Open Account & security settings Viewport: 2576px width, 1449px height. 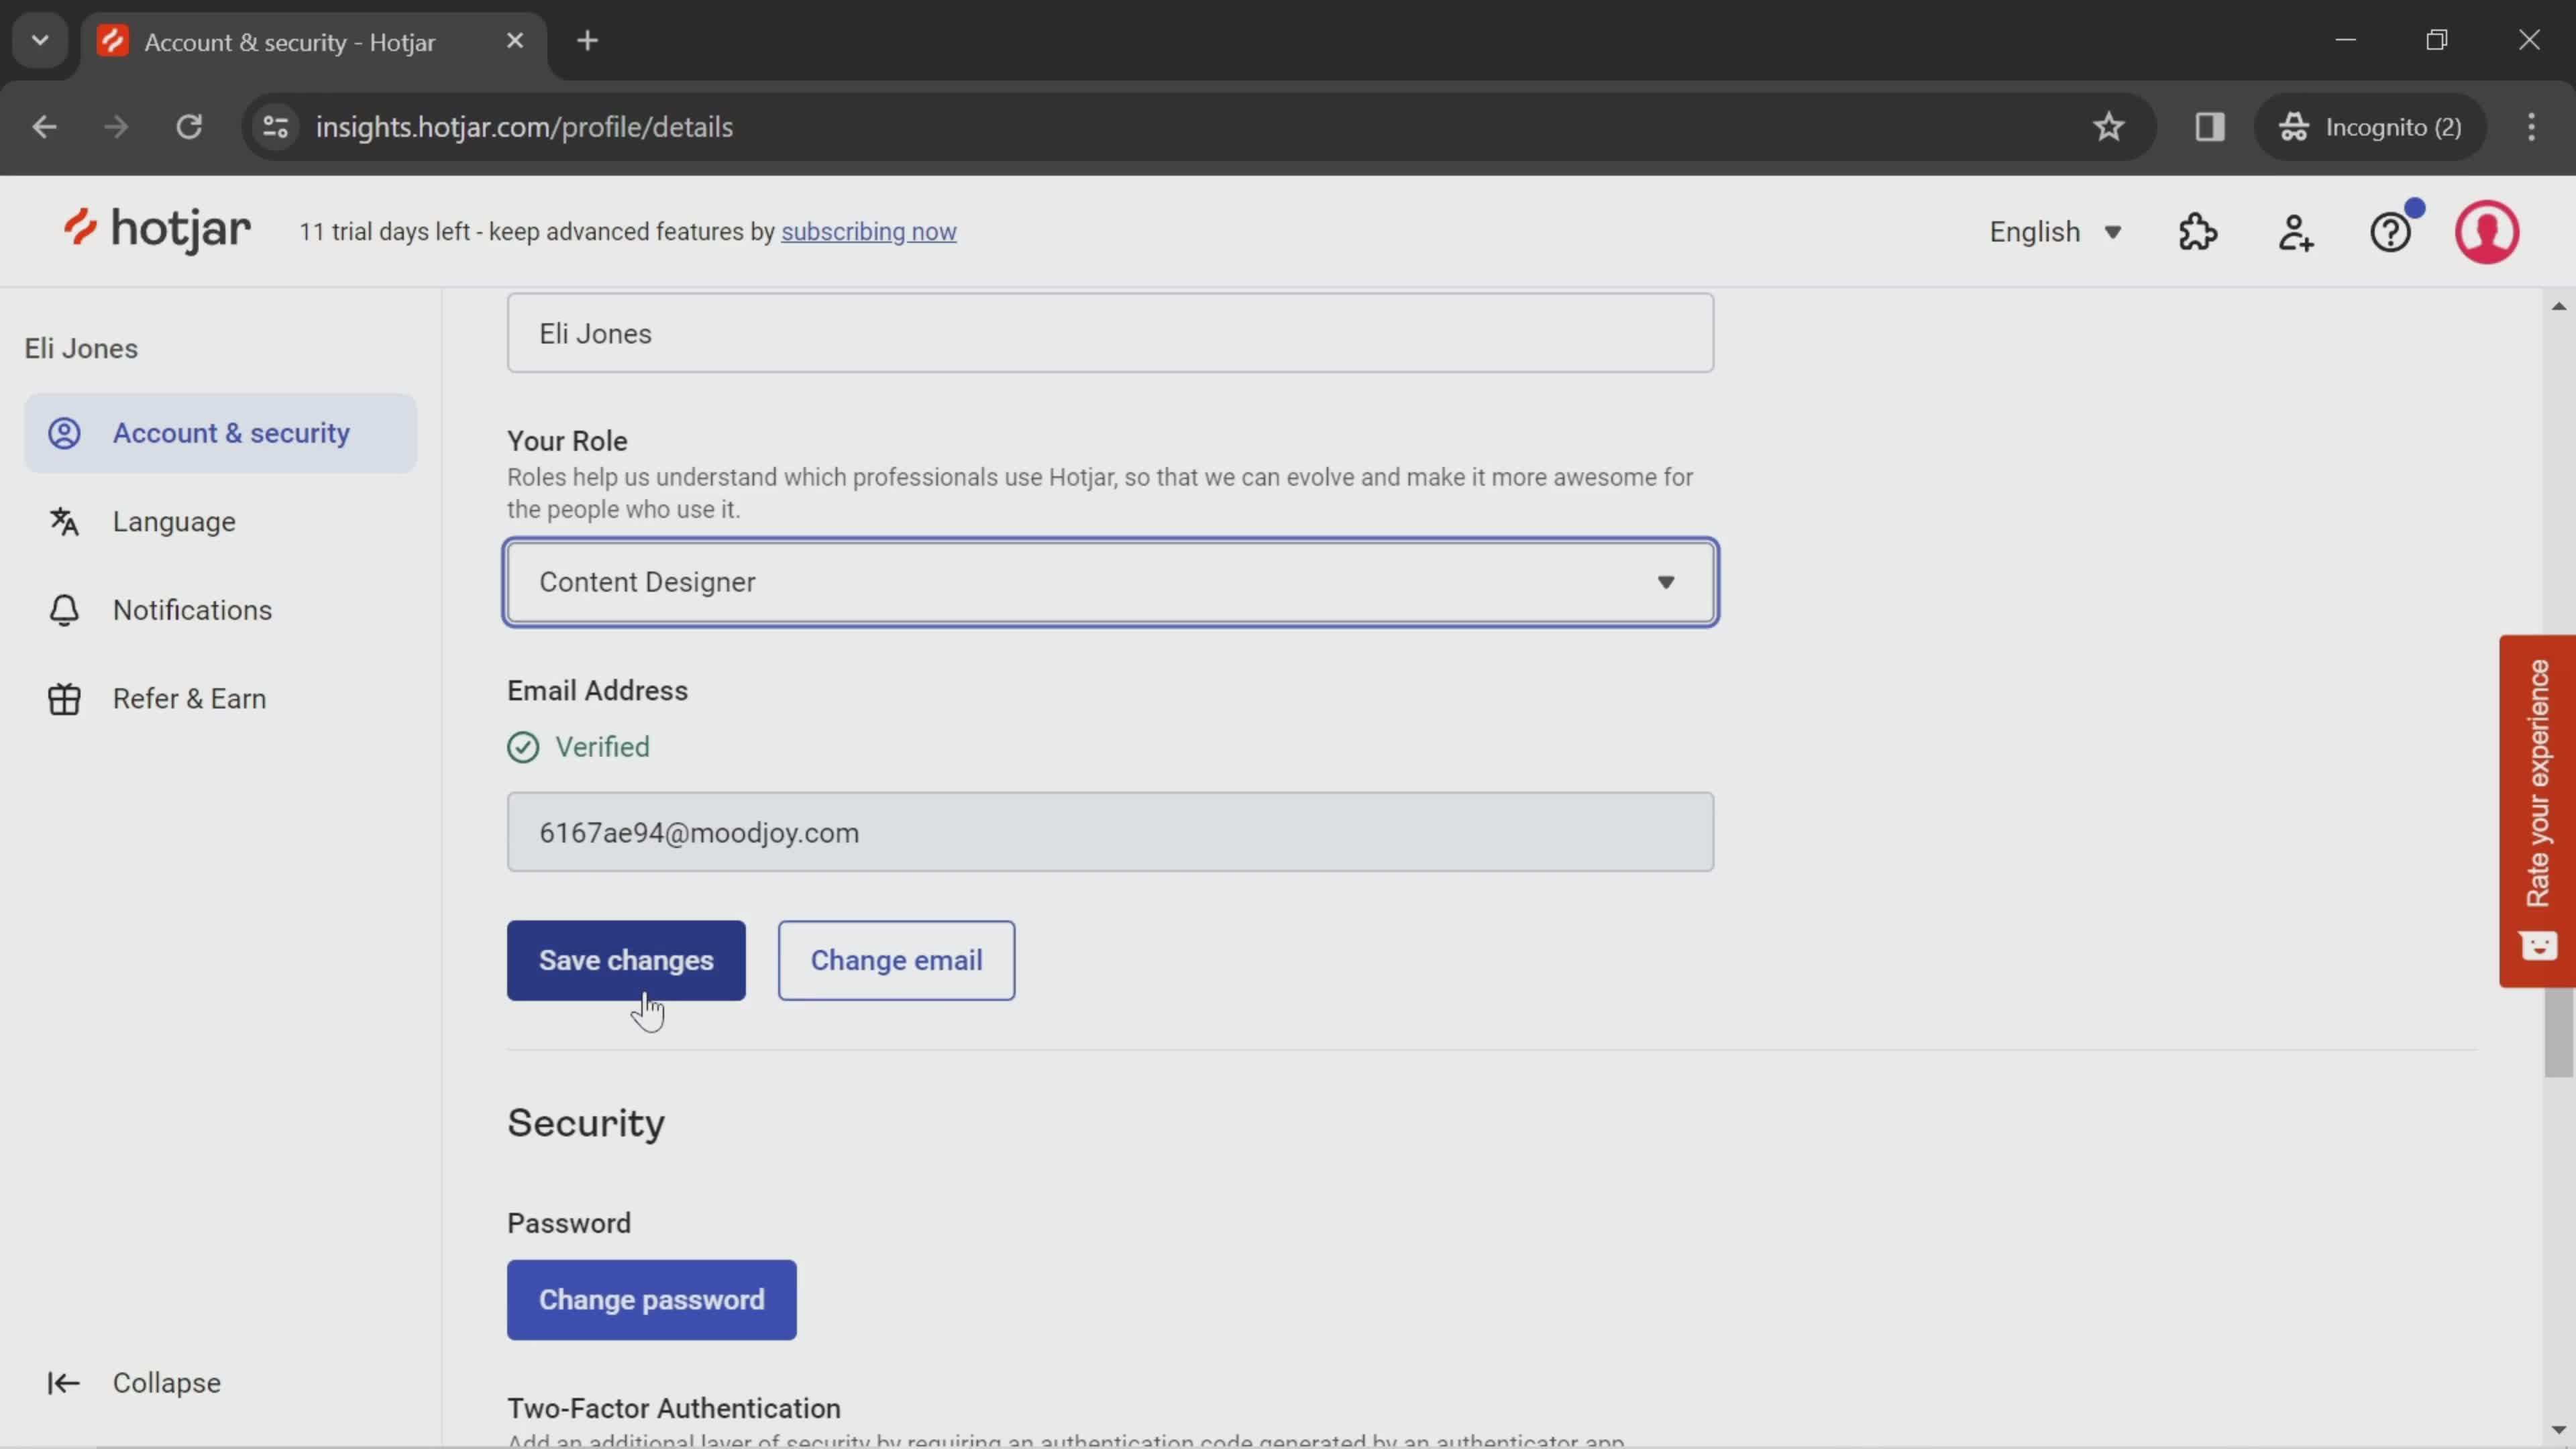click(x=231, y=433)
